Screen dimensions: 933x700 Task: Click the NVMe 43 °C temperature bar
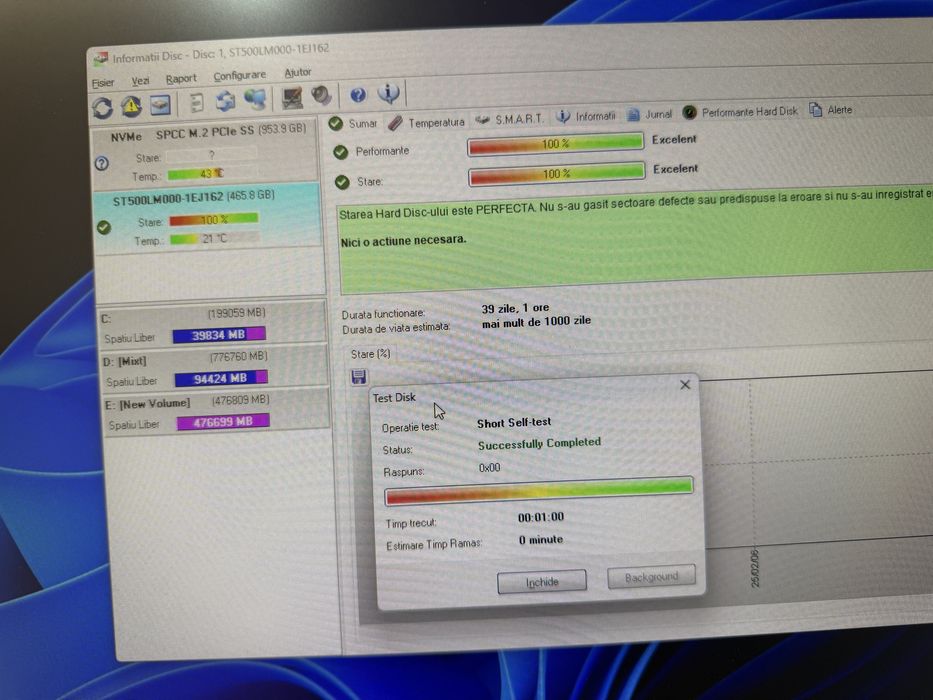coord(212,174)
